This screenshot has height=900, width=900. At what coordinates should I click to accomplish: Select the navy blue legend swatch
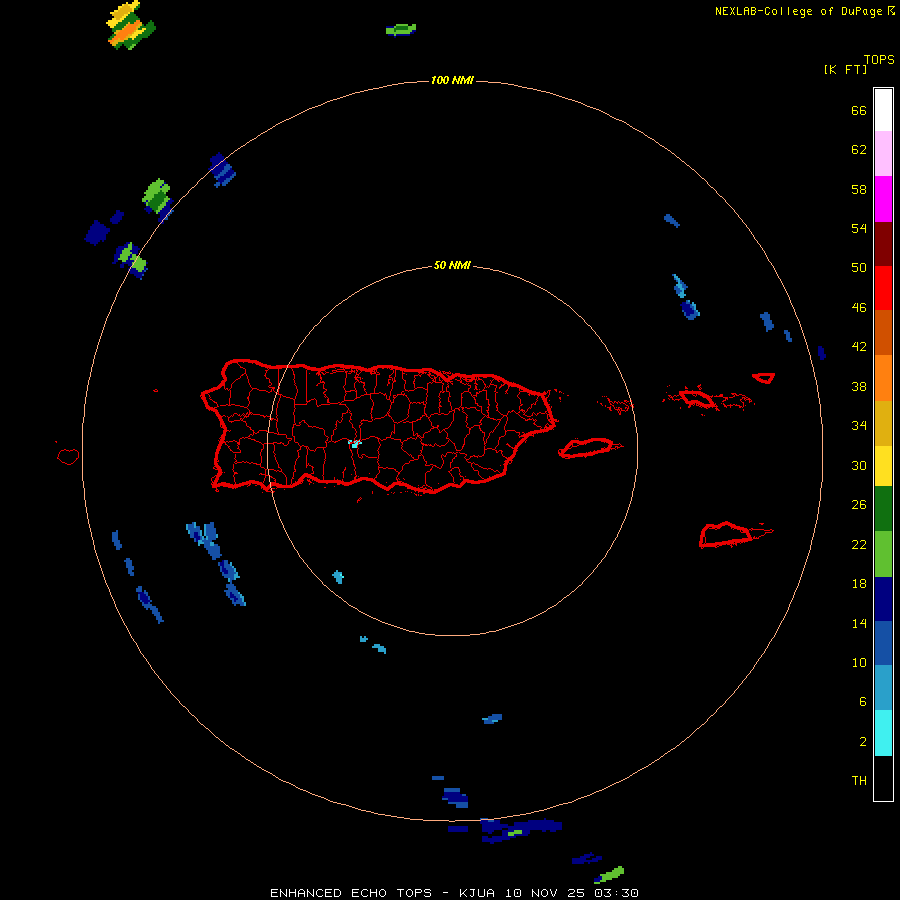pyautogui.click(x=883, y=599)
